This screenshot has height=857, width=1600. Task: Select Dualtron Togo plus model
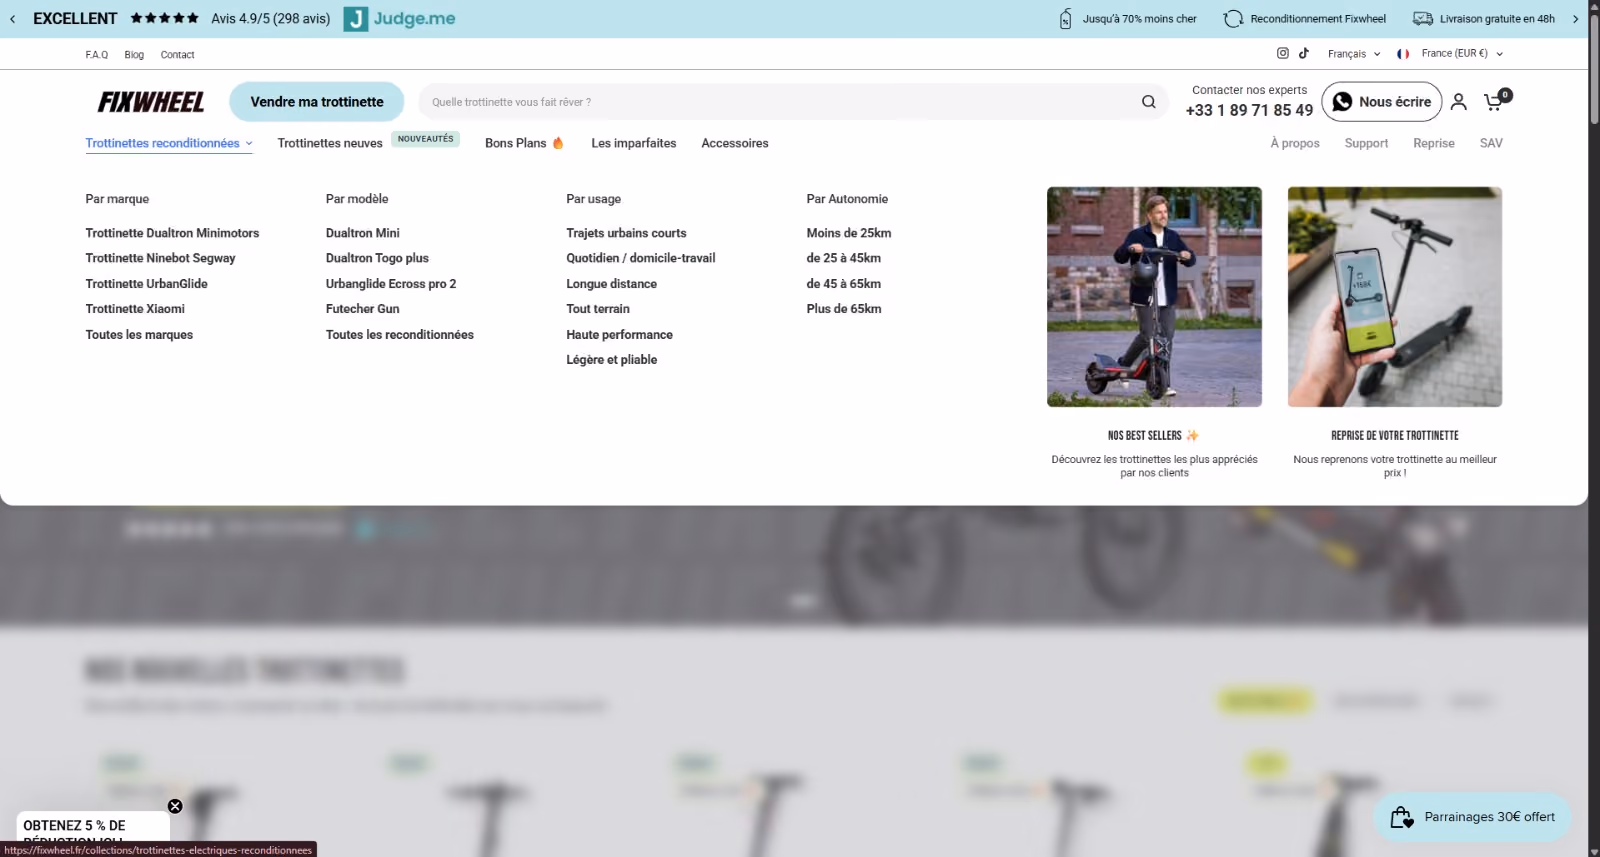[x=377, y=258]
